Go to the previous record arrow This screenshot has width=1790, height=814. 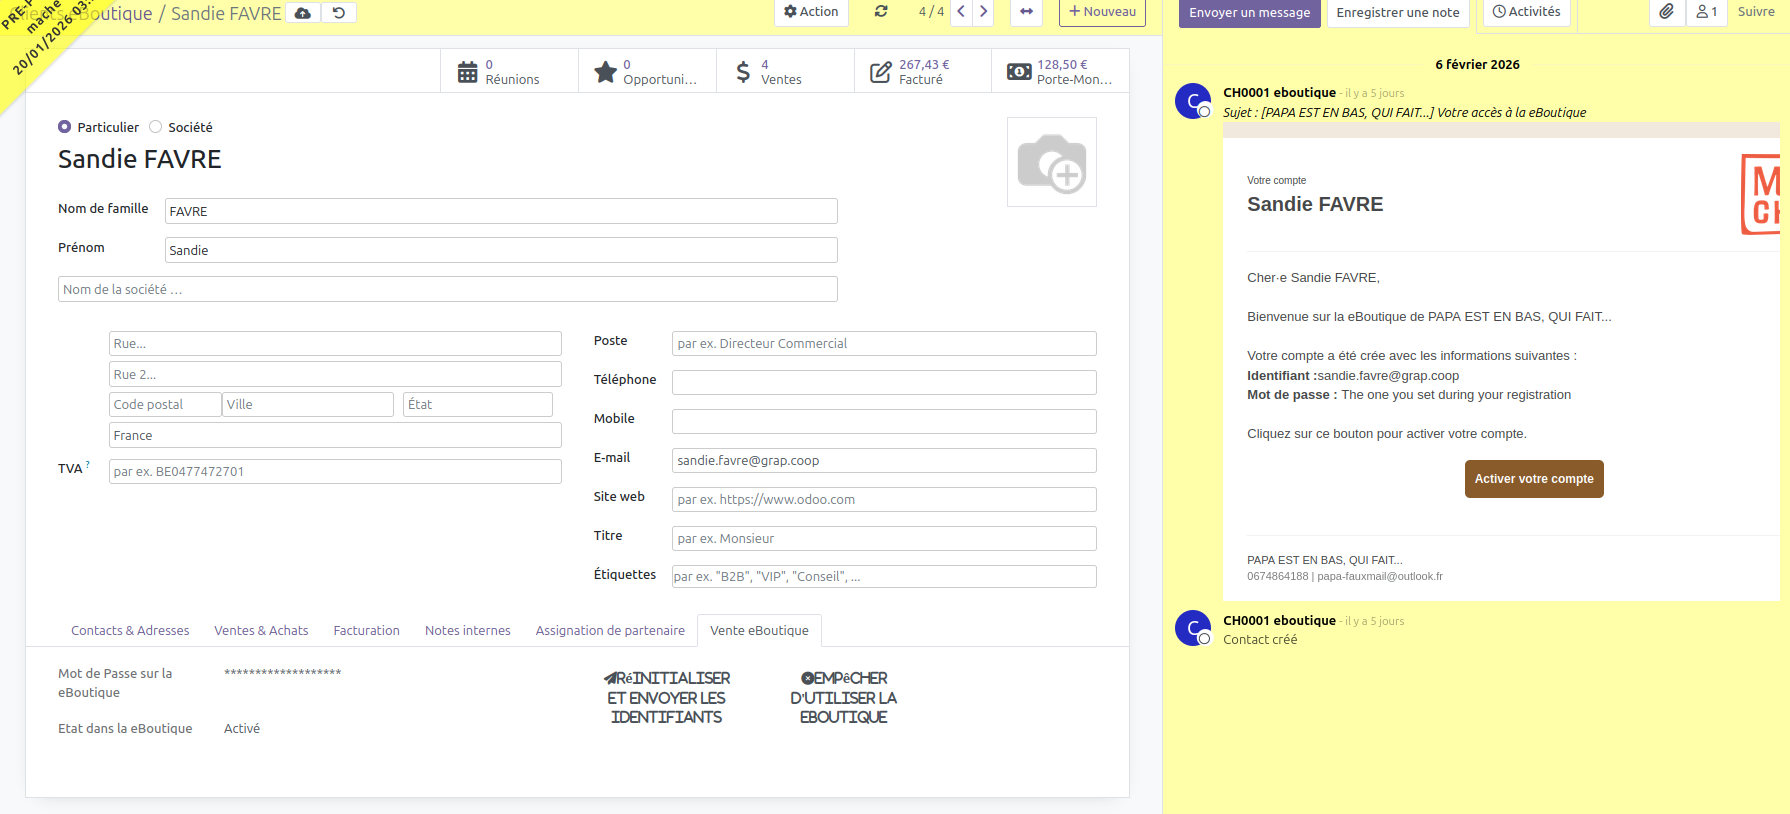961,12
